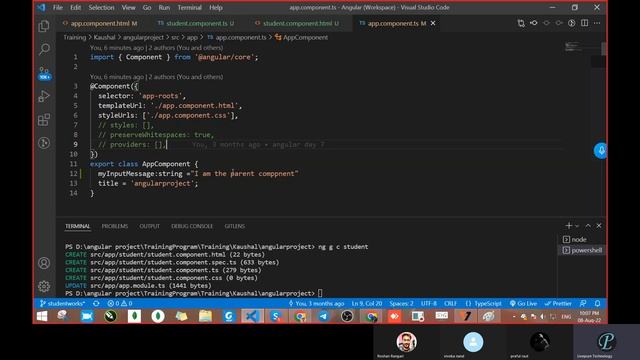Click the blue microphone floating button
This screenshot has width=640, height=360.
click(x=600, y=151)
